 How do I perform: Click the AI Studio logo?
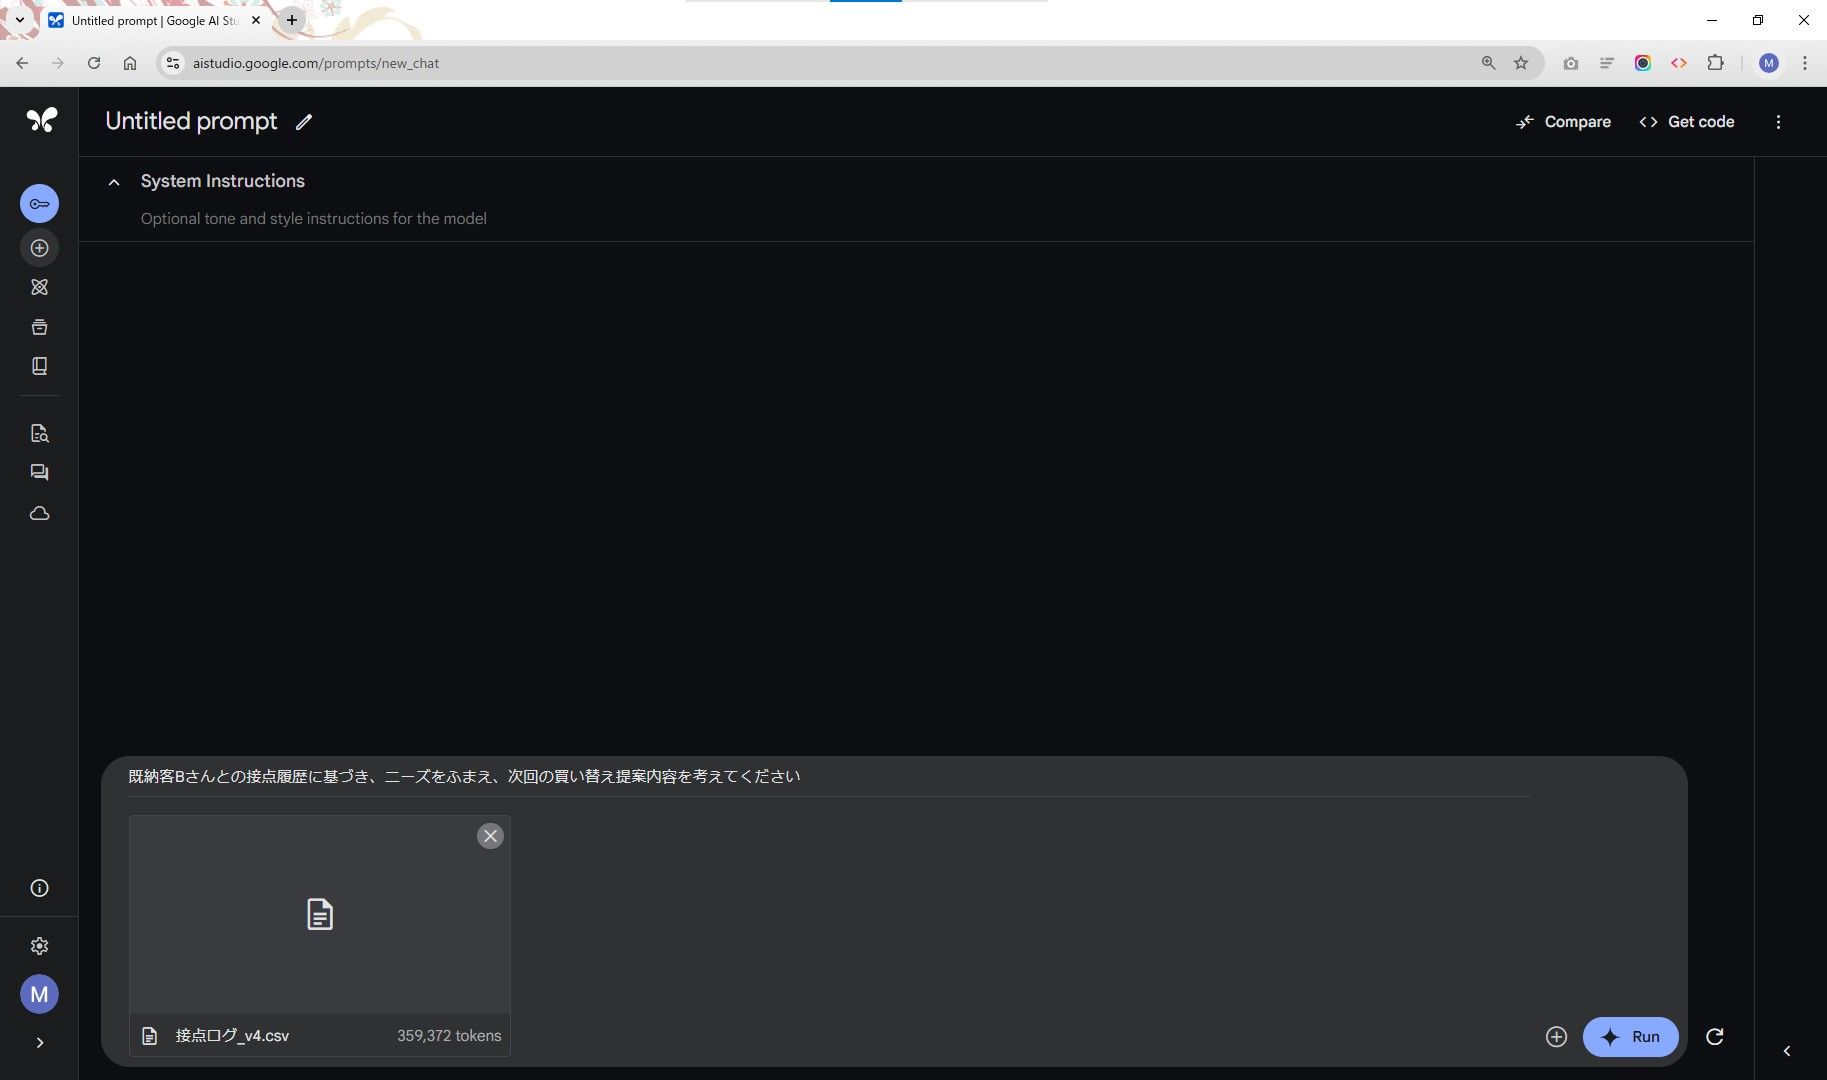click(41, 120)
